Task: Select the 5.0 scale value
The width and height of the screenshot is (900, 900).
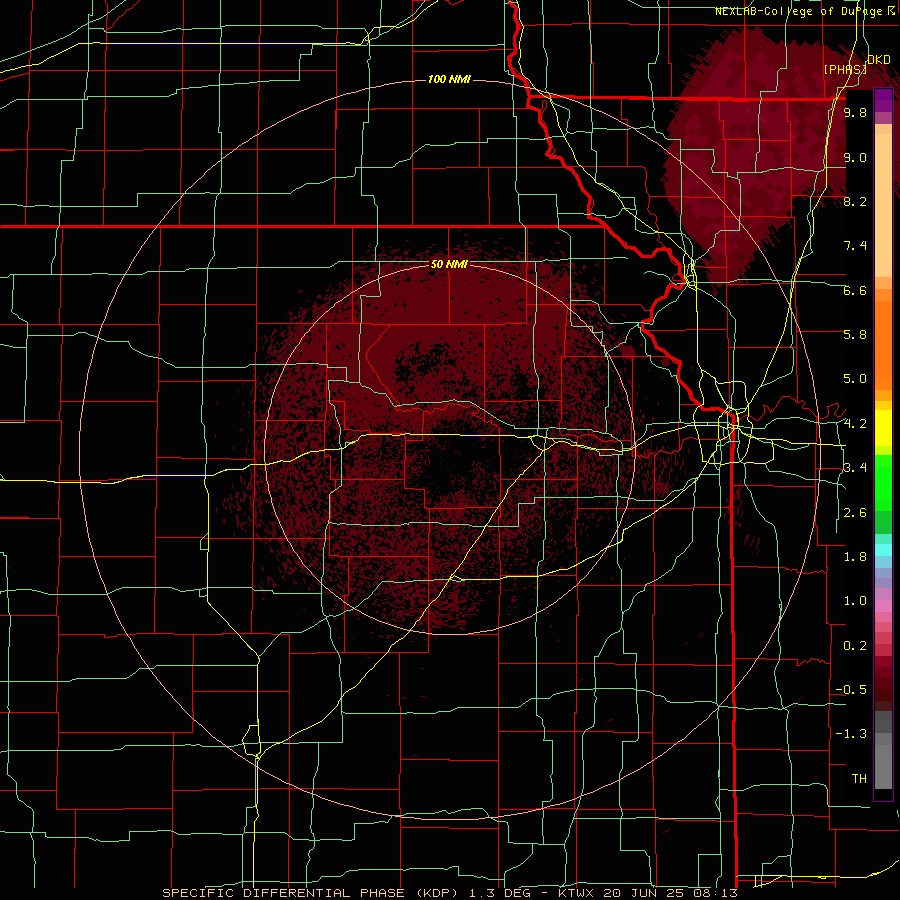Action: [x=855, y=379]
